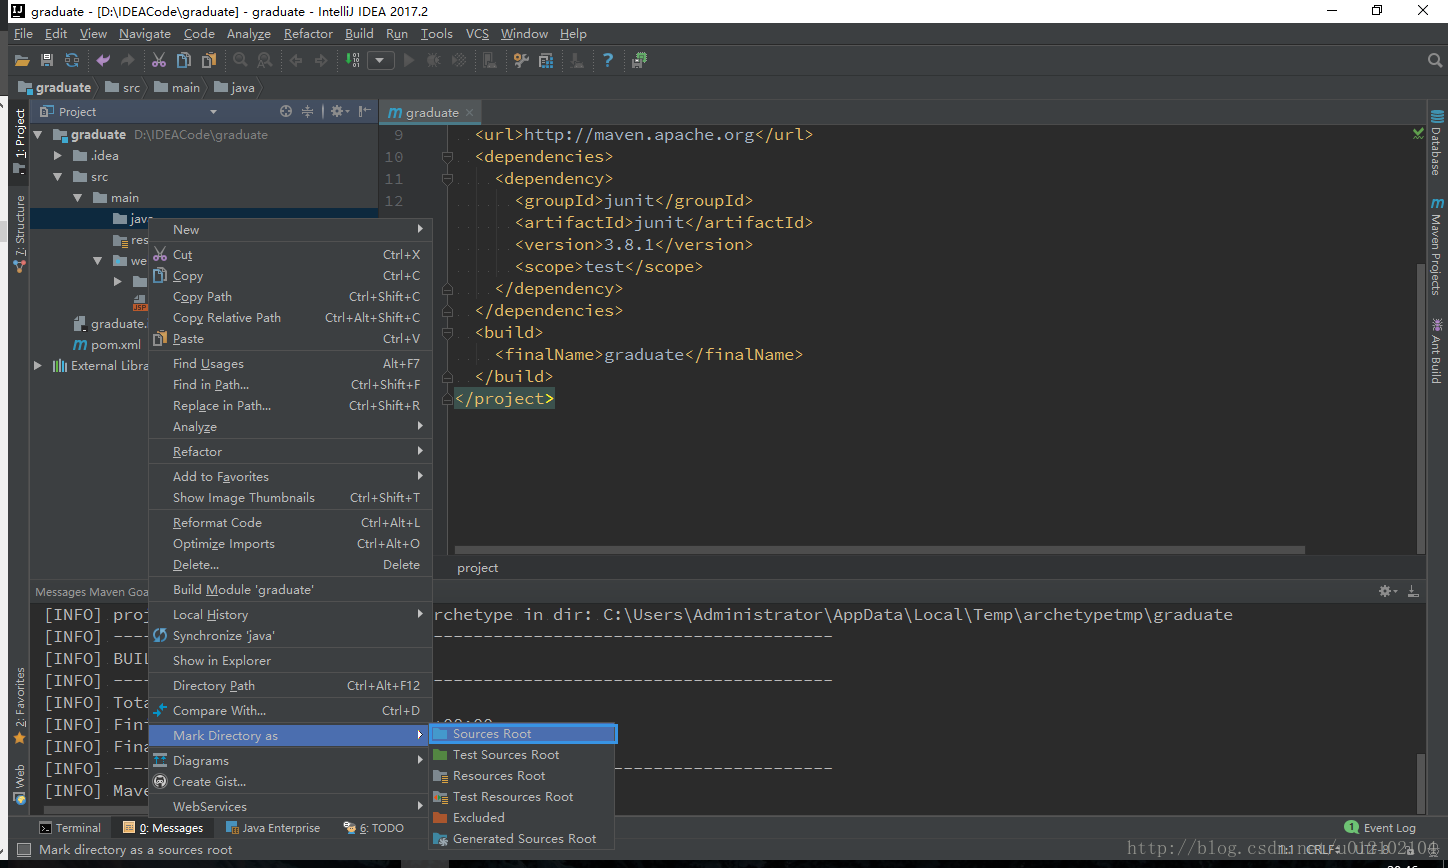This screenshot has height=868, width=1448.
Task: Click the Cut scissors toolbar icon
Action: click(159, 61)
